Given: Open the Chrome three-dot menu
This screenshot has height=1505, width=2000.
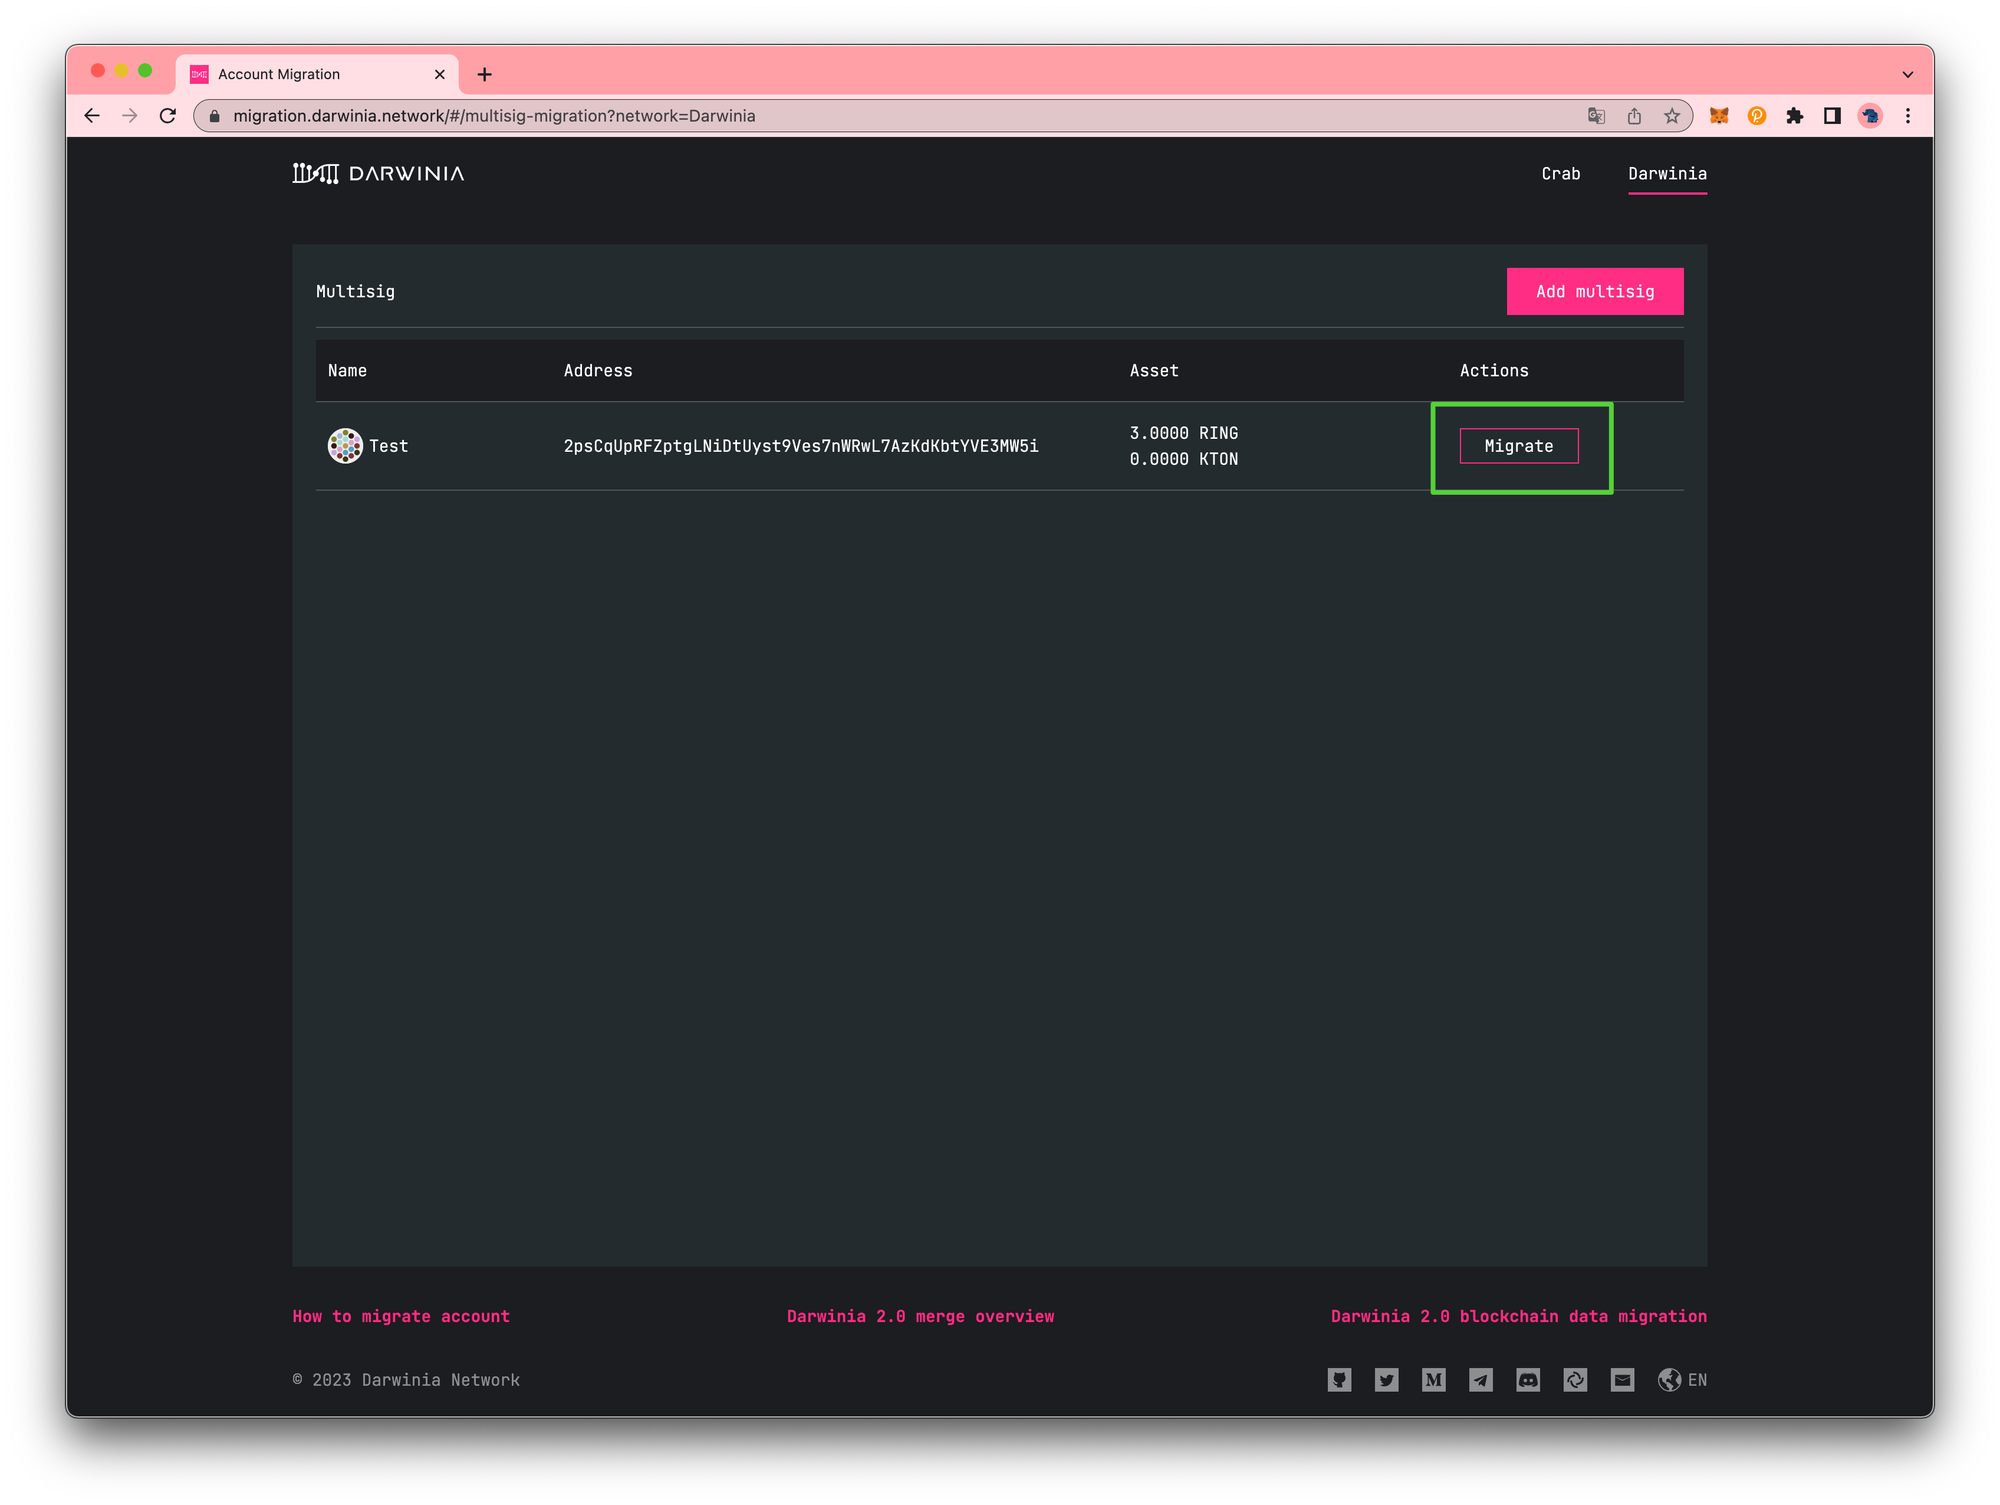Looking at the screenshot, I should point(1908,116).
